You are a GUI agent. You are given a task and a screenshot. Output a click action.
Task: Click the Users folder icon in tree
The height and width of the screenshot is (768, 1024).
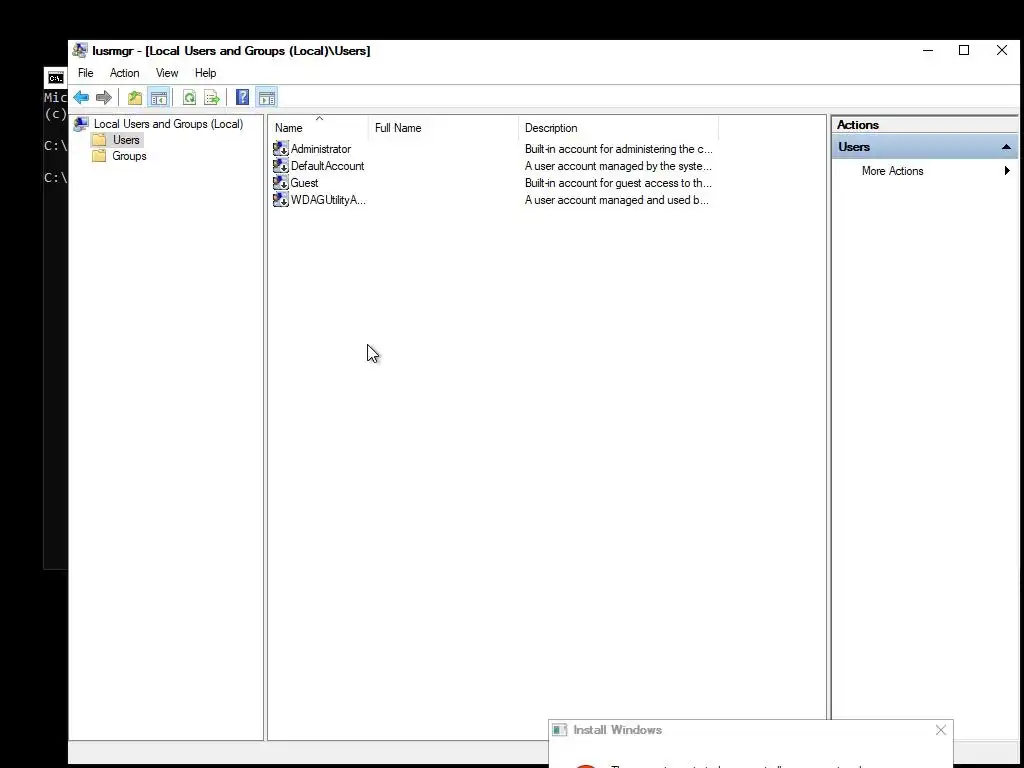pyautogui.click(x=99, y=140)
